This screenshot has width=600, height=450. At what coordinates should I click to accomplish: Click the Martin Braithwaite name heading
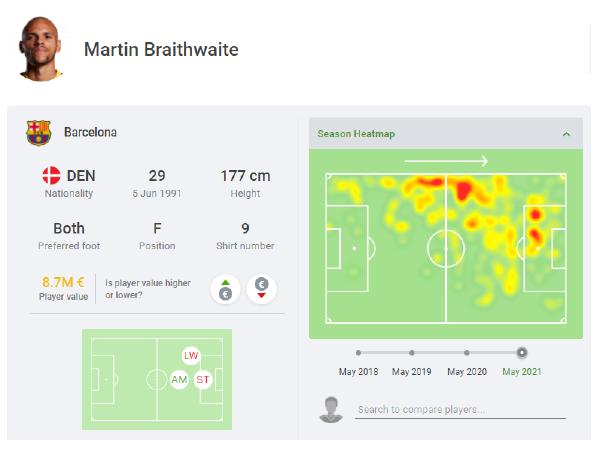pyautogui.click(x=161, y=49)
